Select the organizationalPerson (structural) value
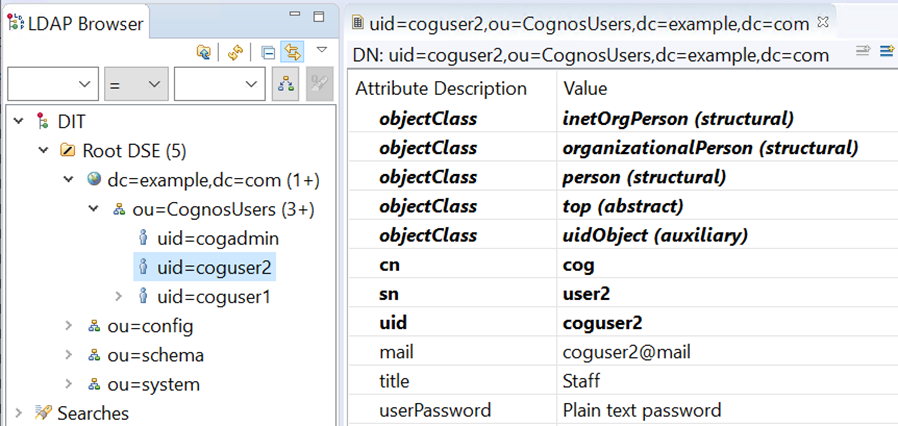Screen dimensions: 898x426 (x=710, y=148)
